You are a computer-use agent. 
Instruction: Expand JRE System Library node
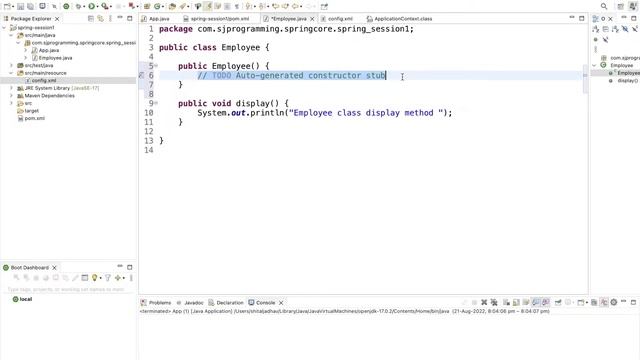(11, 88)
